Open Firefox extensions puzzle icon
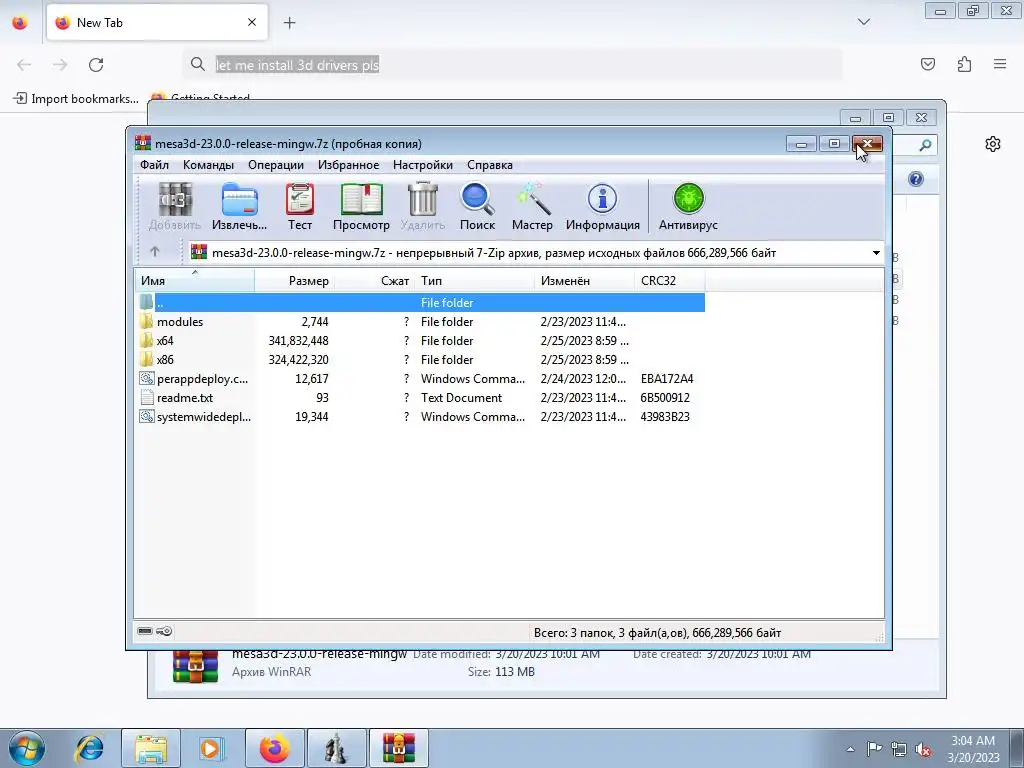1024x768 pixels. point(964,64)
